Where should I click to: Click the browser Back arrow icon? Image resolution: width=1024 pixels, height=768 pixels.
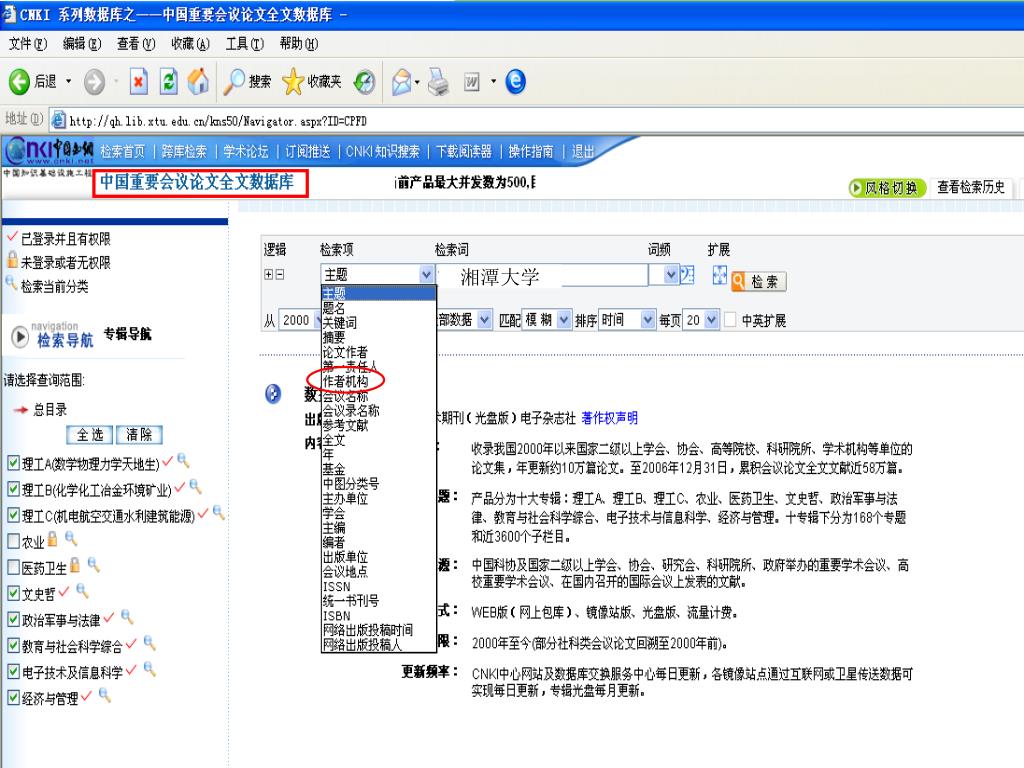[x=19, y=82]
